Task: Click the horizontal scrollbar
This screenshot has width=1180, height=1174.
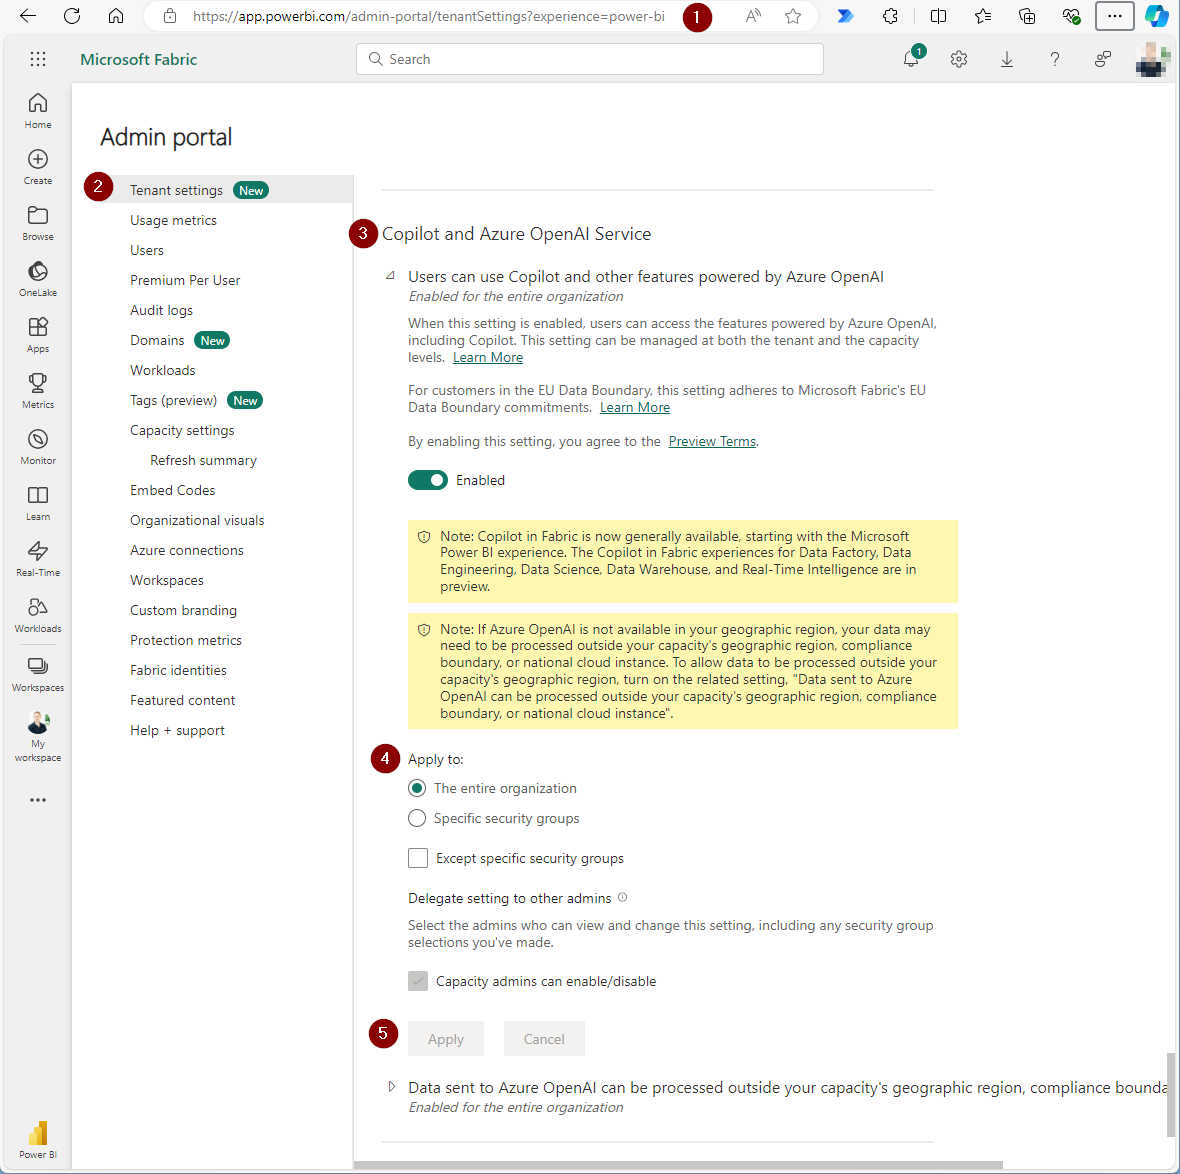Action: [677, 1165]
